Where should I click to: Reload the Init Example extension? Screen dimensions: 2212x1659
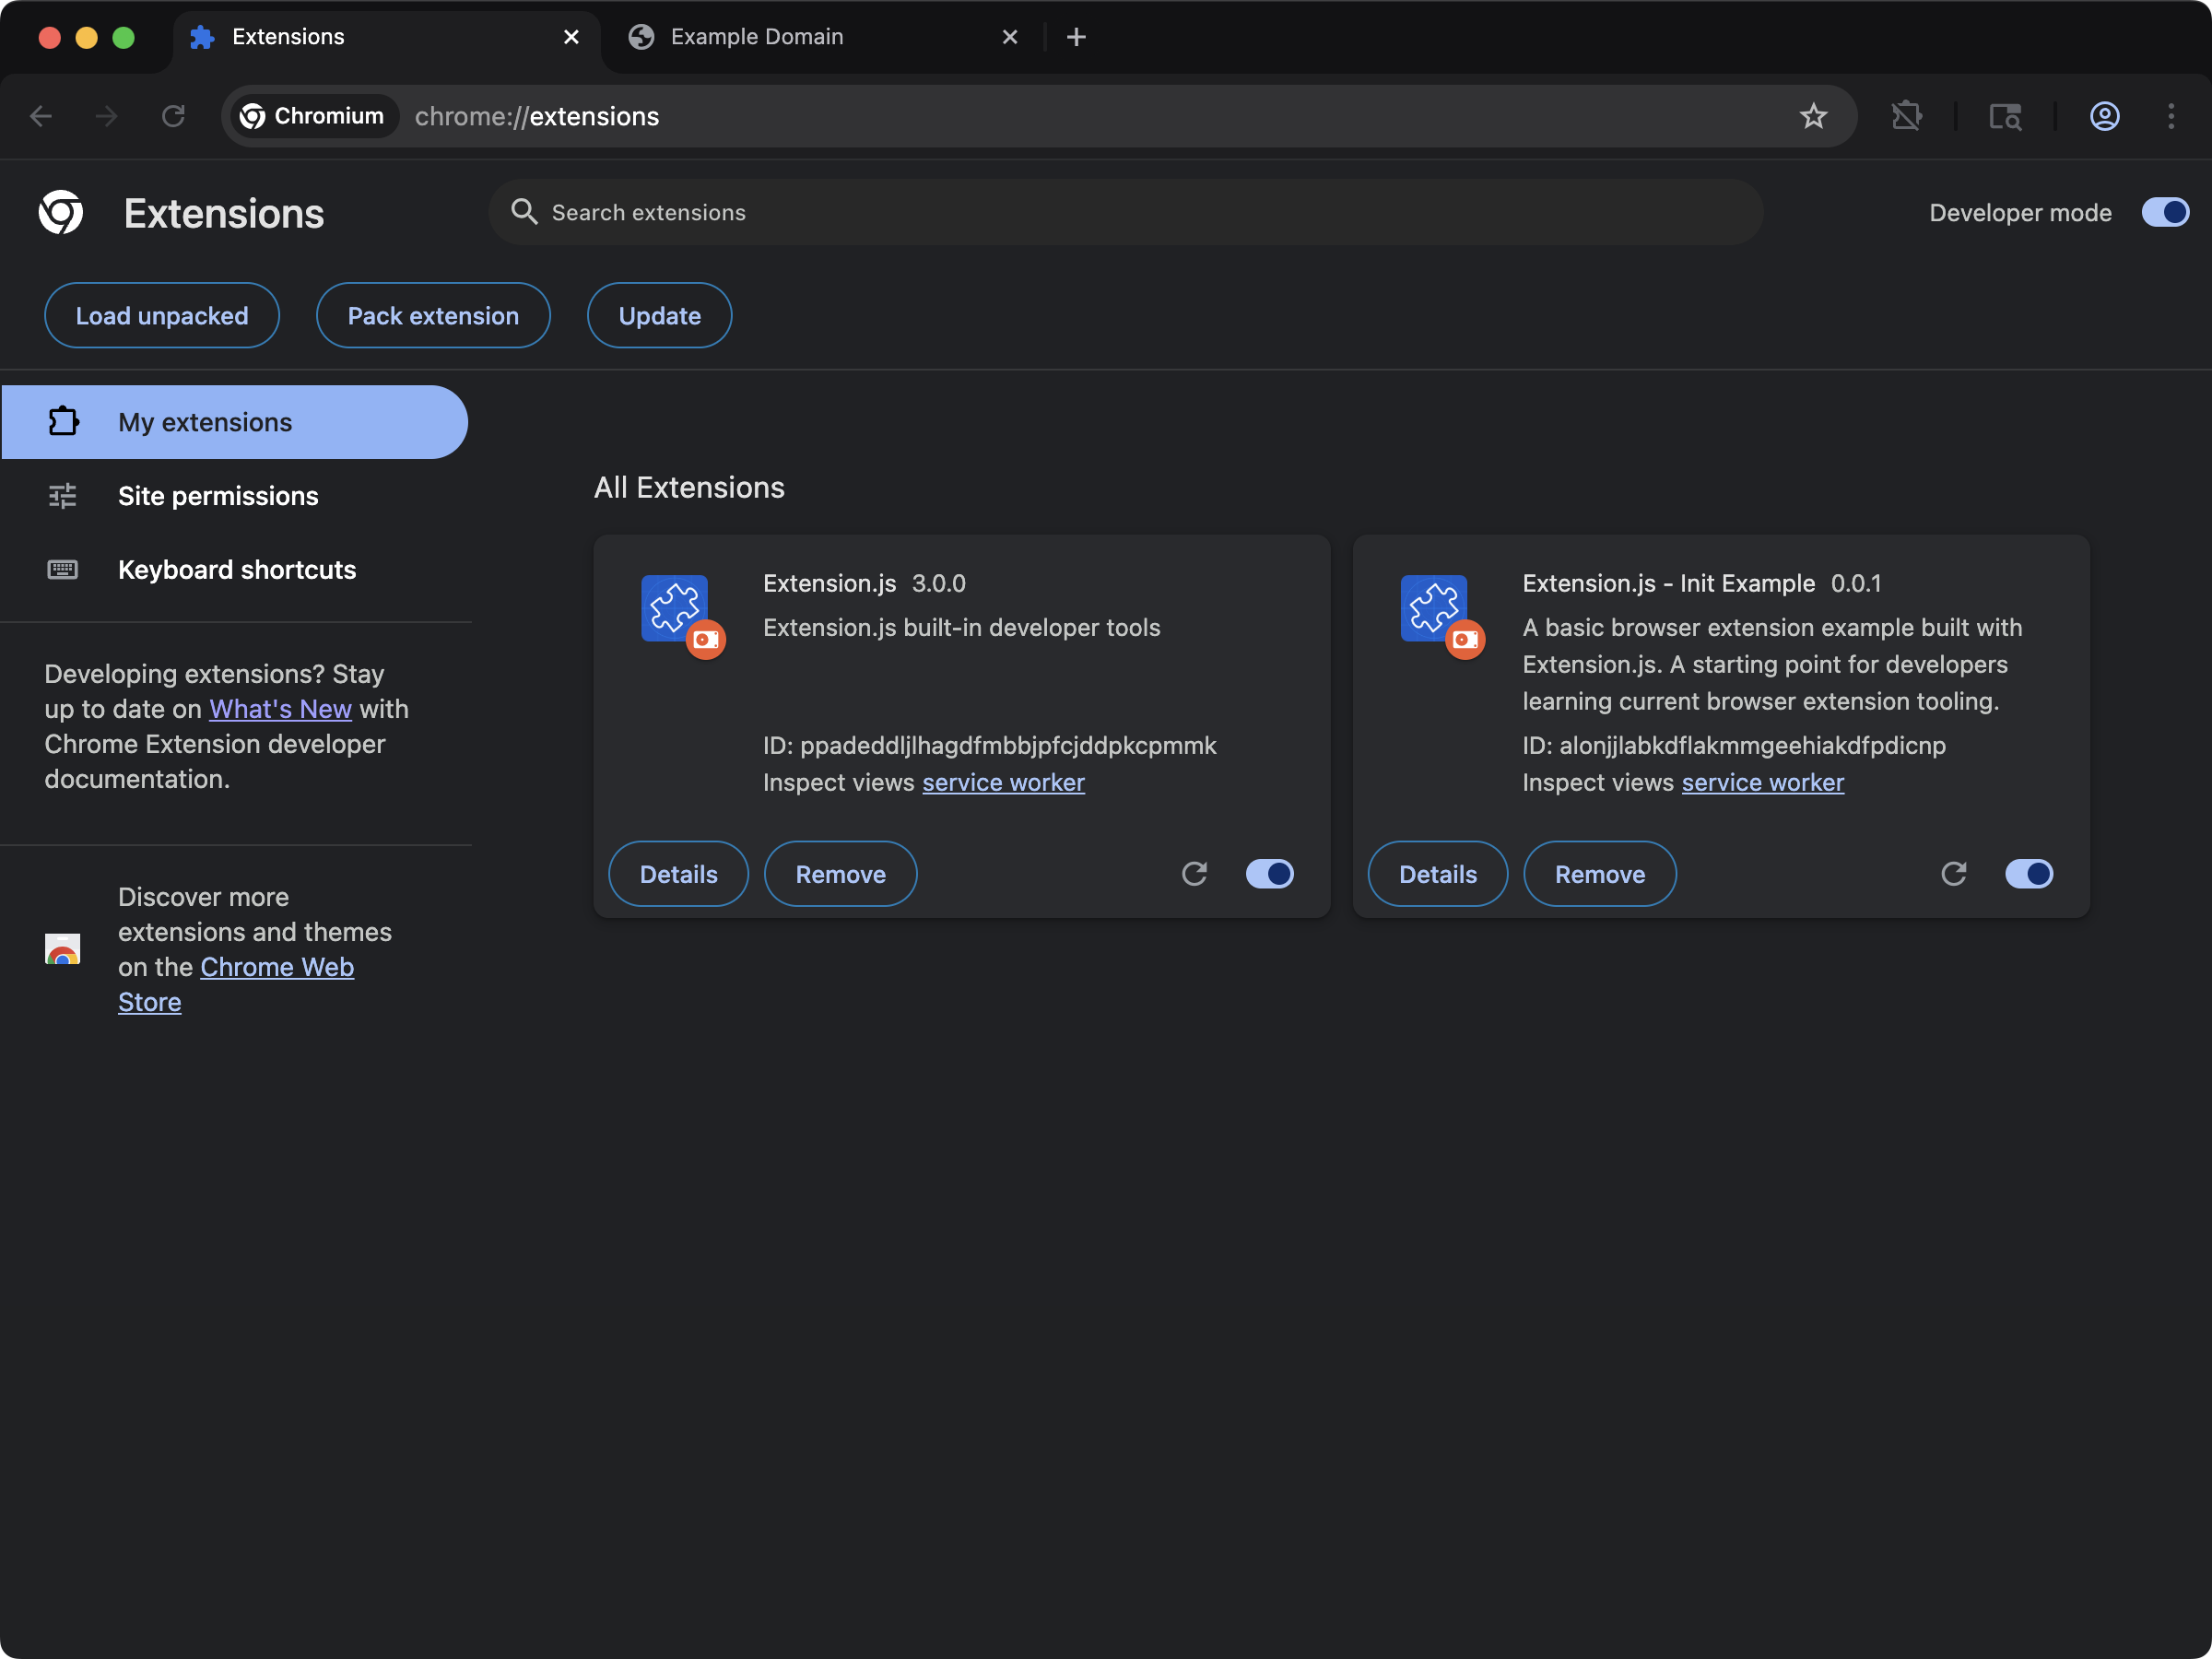(x=1953, y=874)
